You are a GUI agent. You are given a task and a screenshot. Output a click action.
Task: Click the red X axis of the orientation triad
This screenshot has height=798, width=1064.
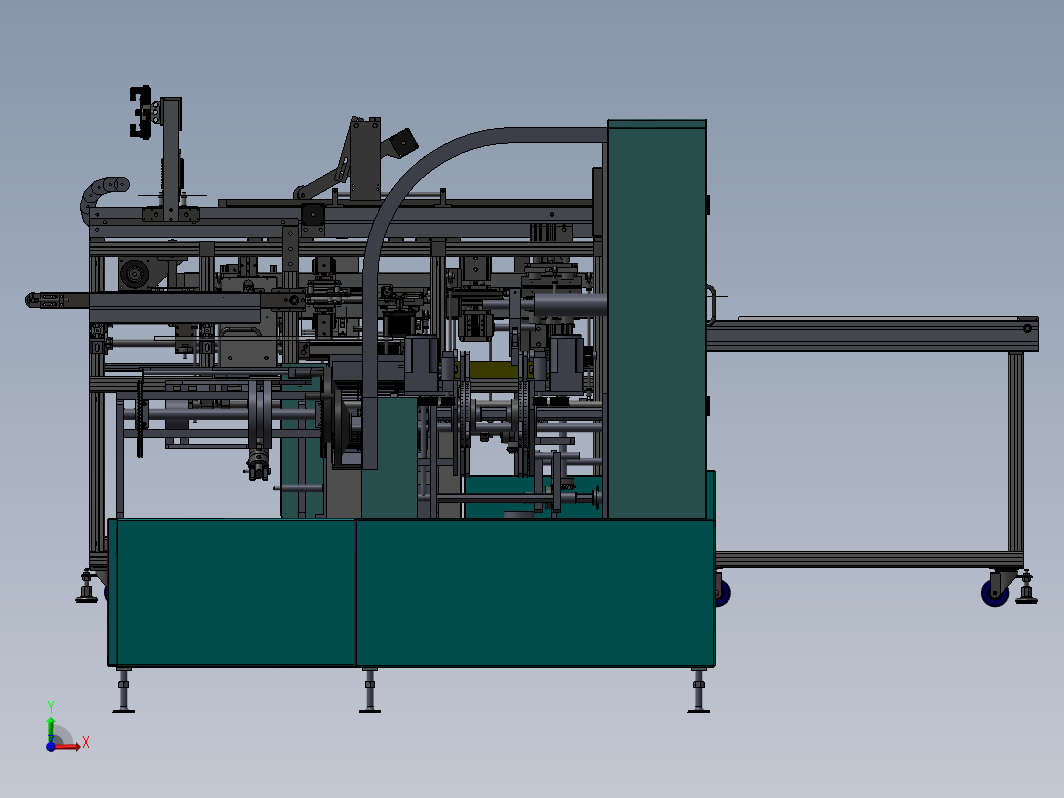tap(67, 746)
